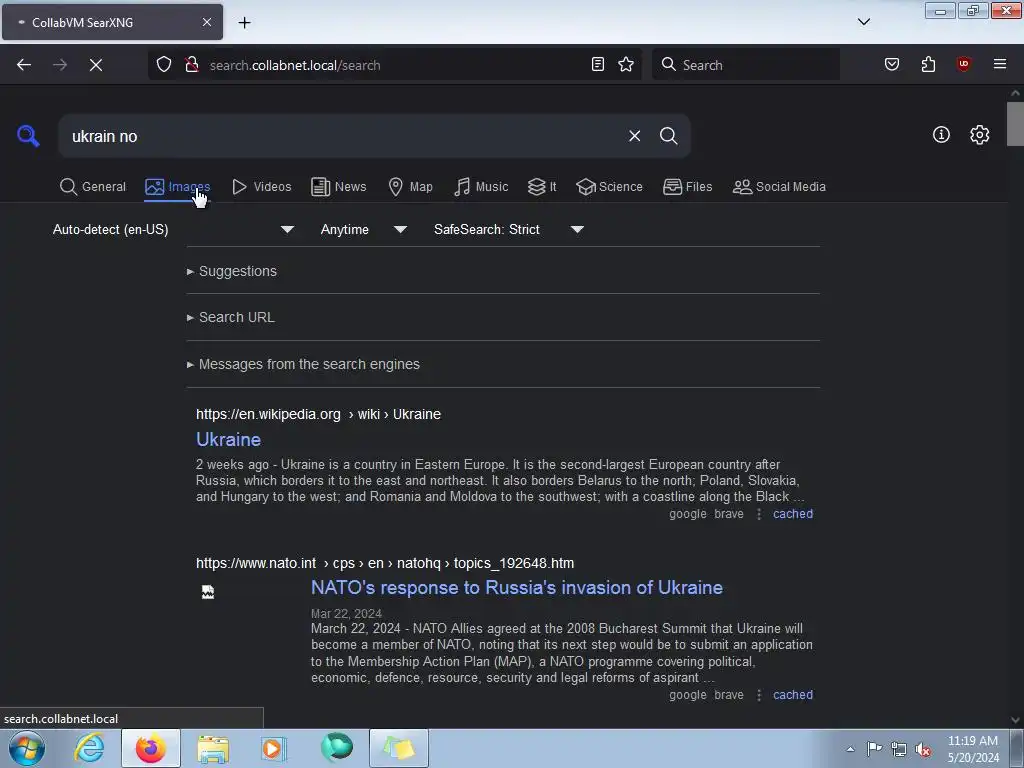Click the page vertical scrollbar thumb
Viewport: 1024px width, 768px height.
pos(1015,124)
